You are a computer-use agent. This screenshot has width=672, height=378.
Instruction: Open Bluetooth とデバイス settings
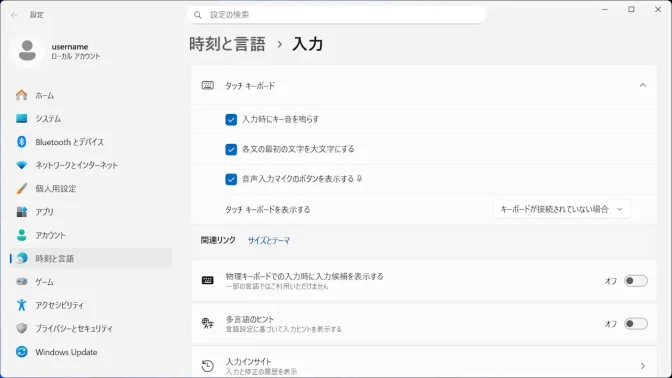tap(91, 142)
